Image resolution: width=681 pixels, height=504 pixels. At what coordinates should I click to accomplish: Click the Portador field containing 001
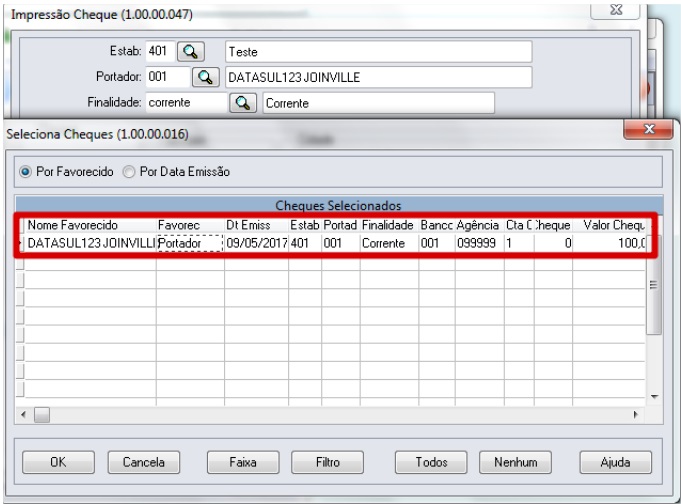click(168, 77)
